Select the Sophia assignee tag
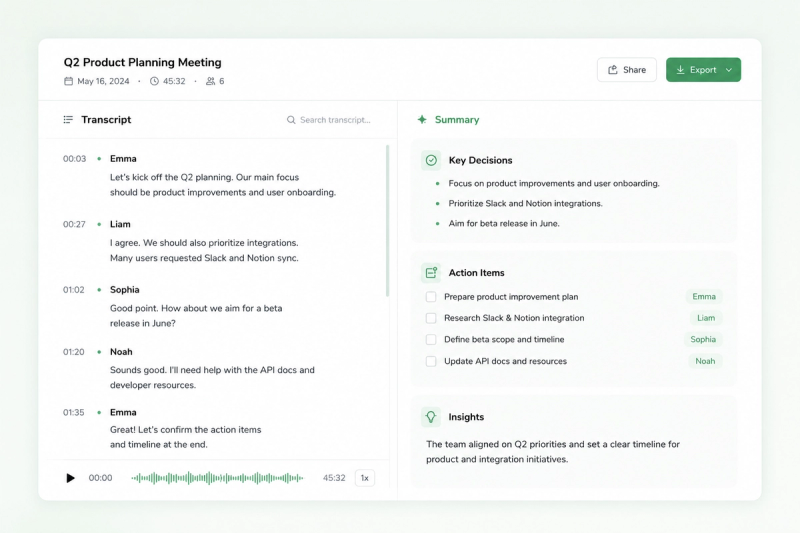800x533 pixels. click(x=703, y=339)
